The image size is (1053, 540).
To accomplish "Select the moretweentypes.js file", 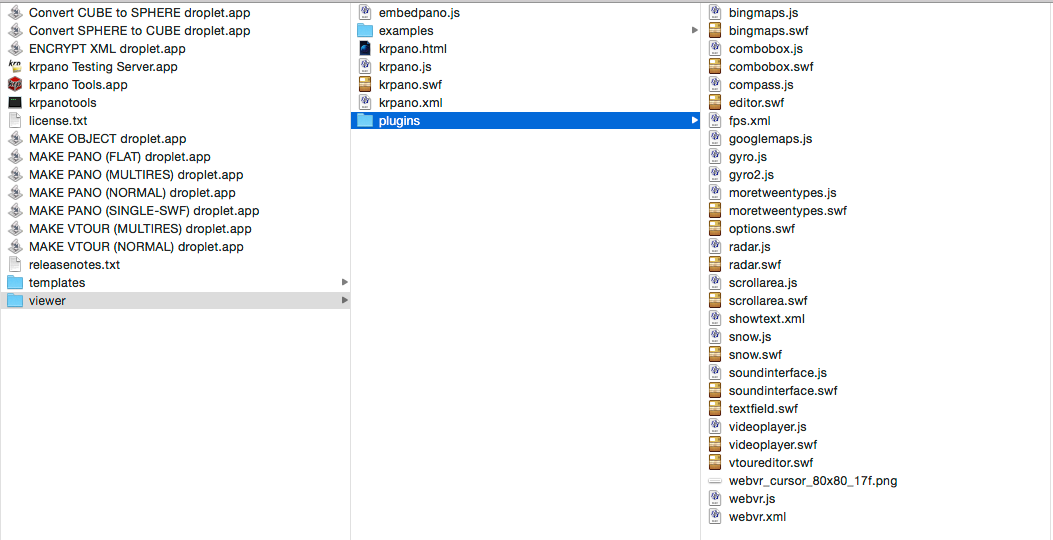I will [x=782, y=193].
